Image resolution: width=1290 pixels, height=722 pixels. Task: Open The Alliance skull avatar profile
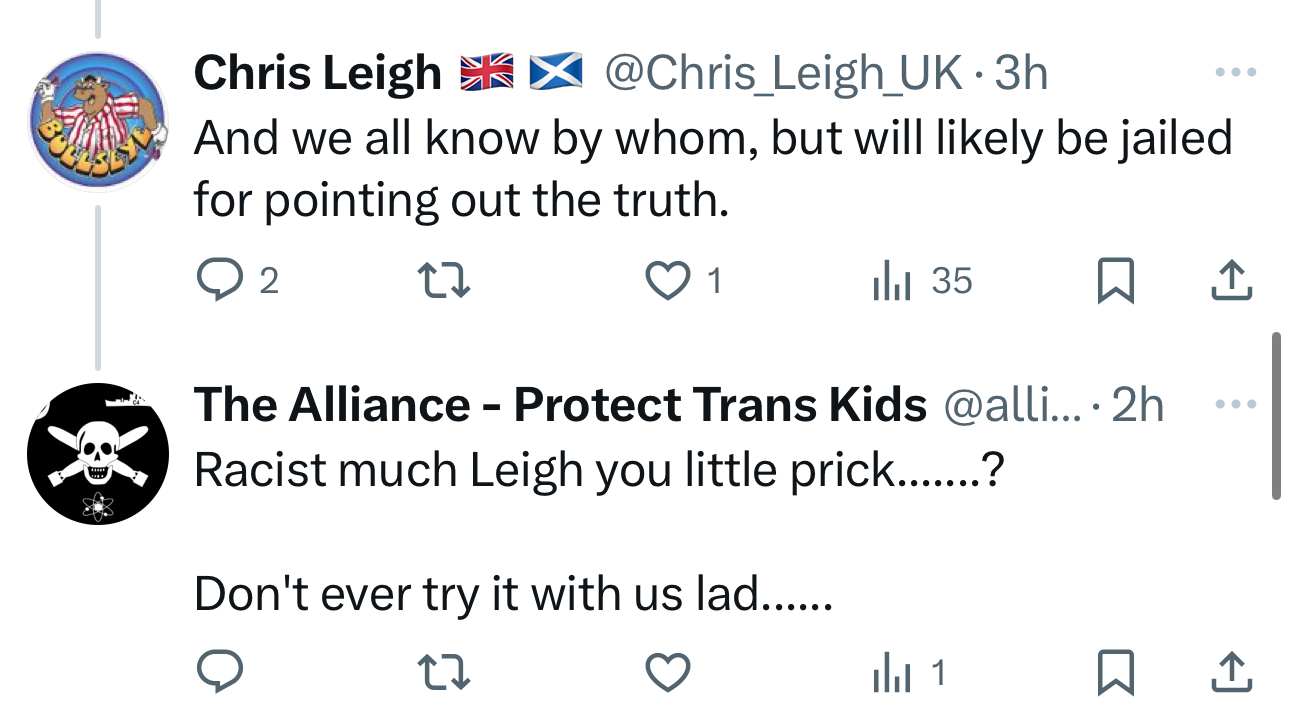click(95, 454)
